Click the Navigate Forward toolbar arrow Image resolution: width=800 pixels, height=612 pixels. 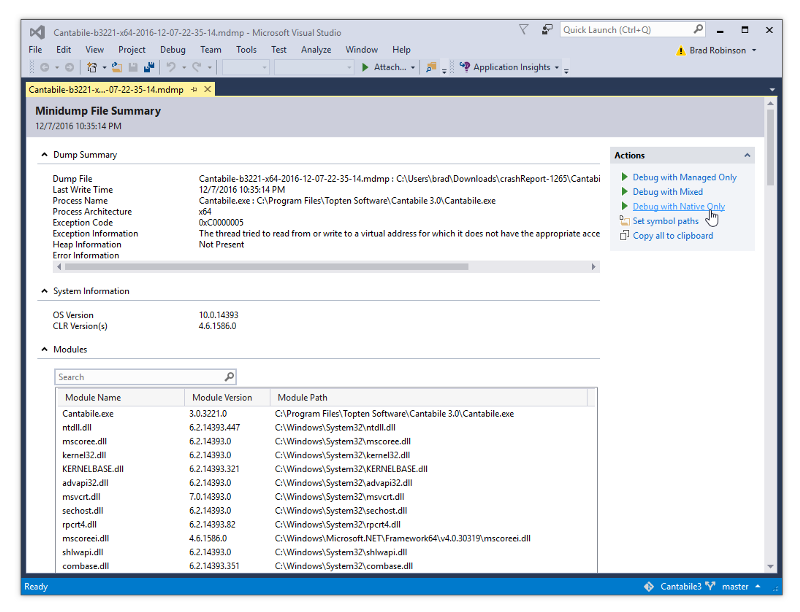(69, 67)
